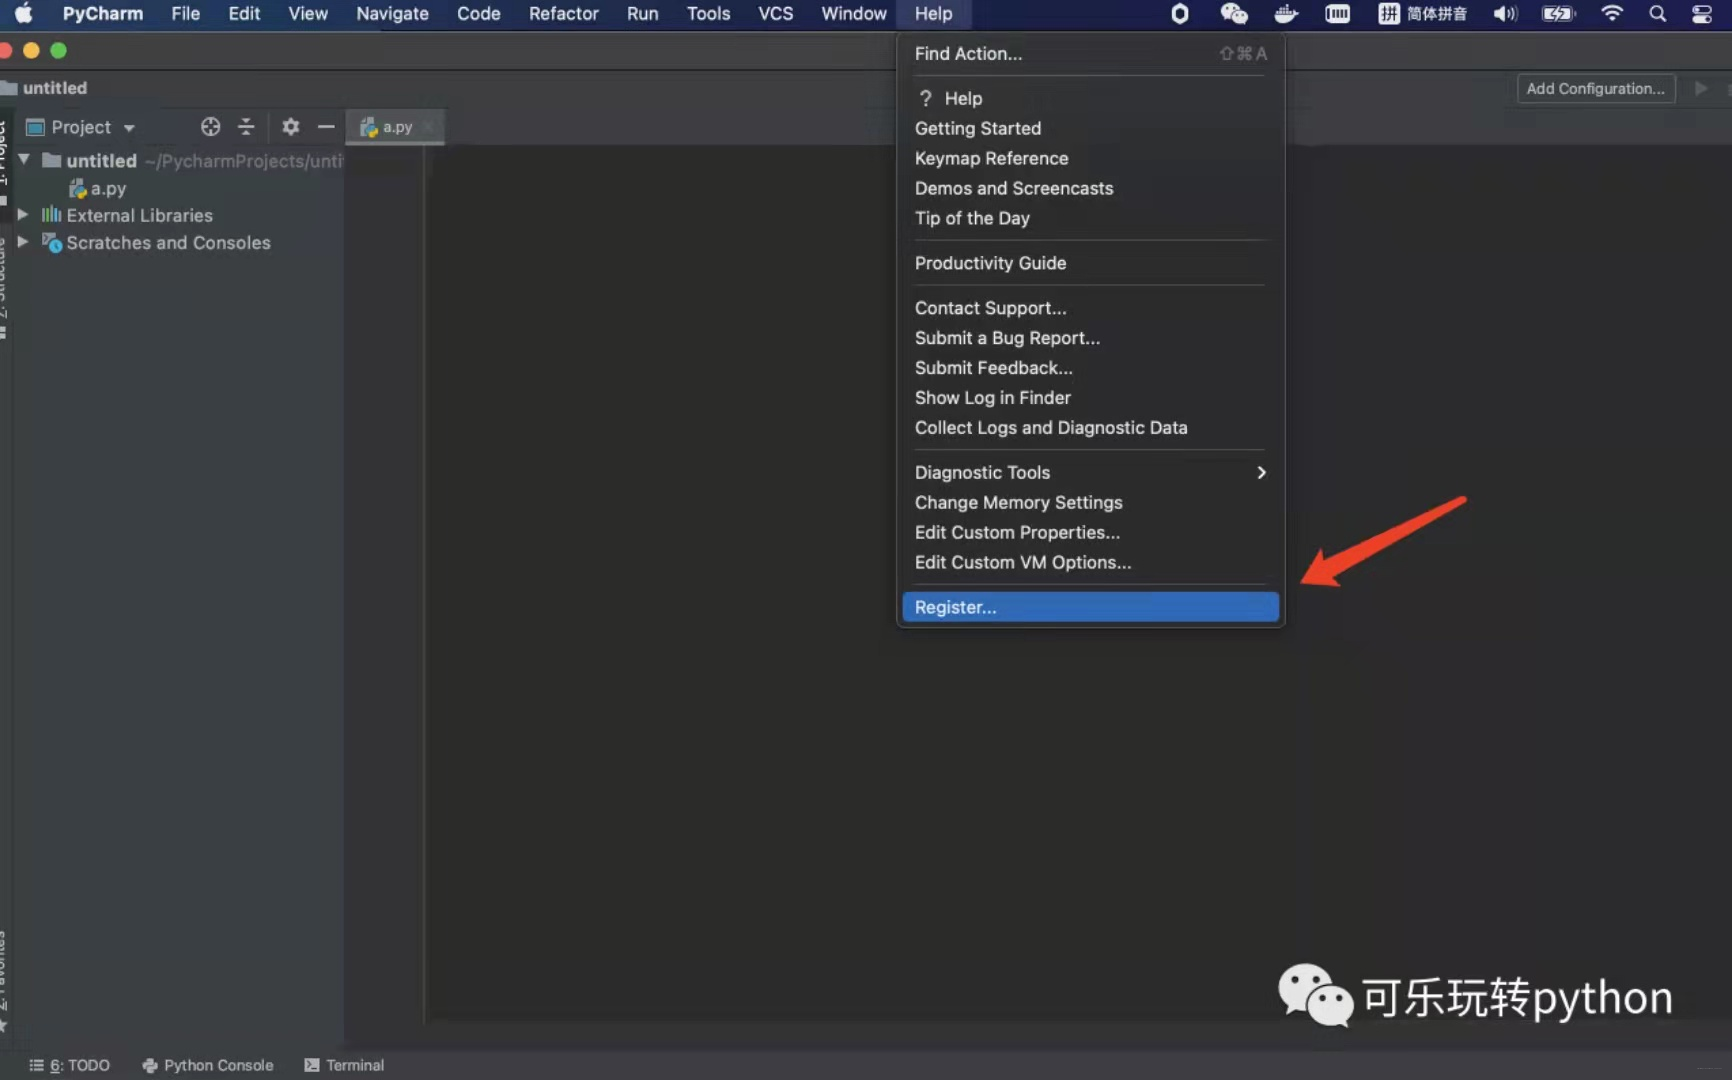Close the a.py editor tab
This screenshot has width=1732, height=1080.
[x=428, y=127]
